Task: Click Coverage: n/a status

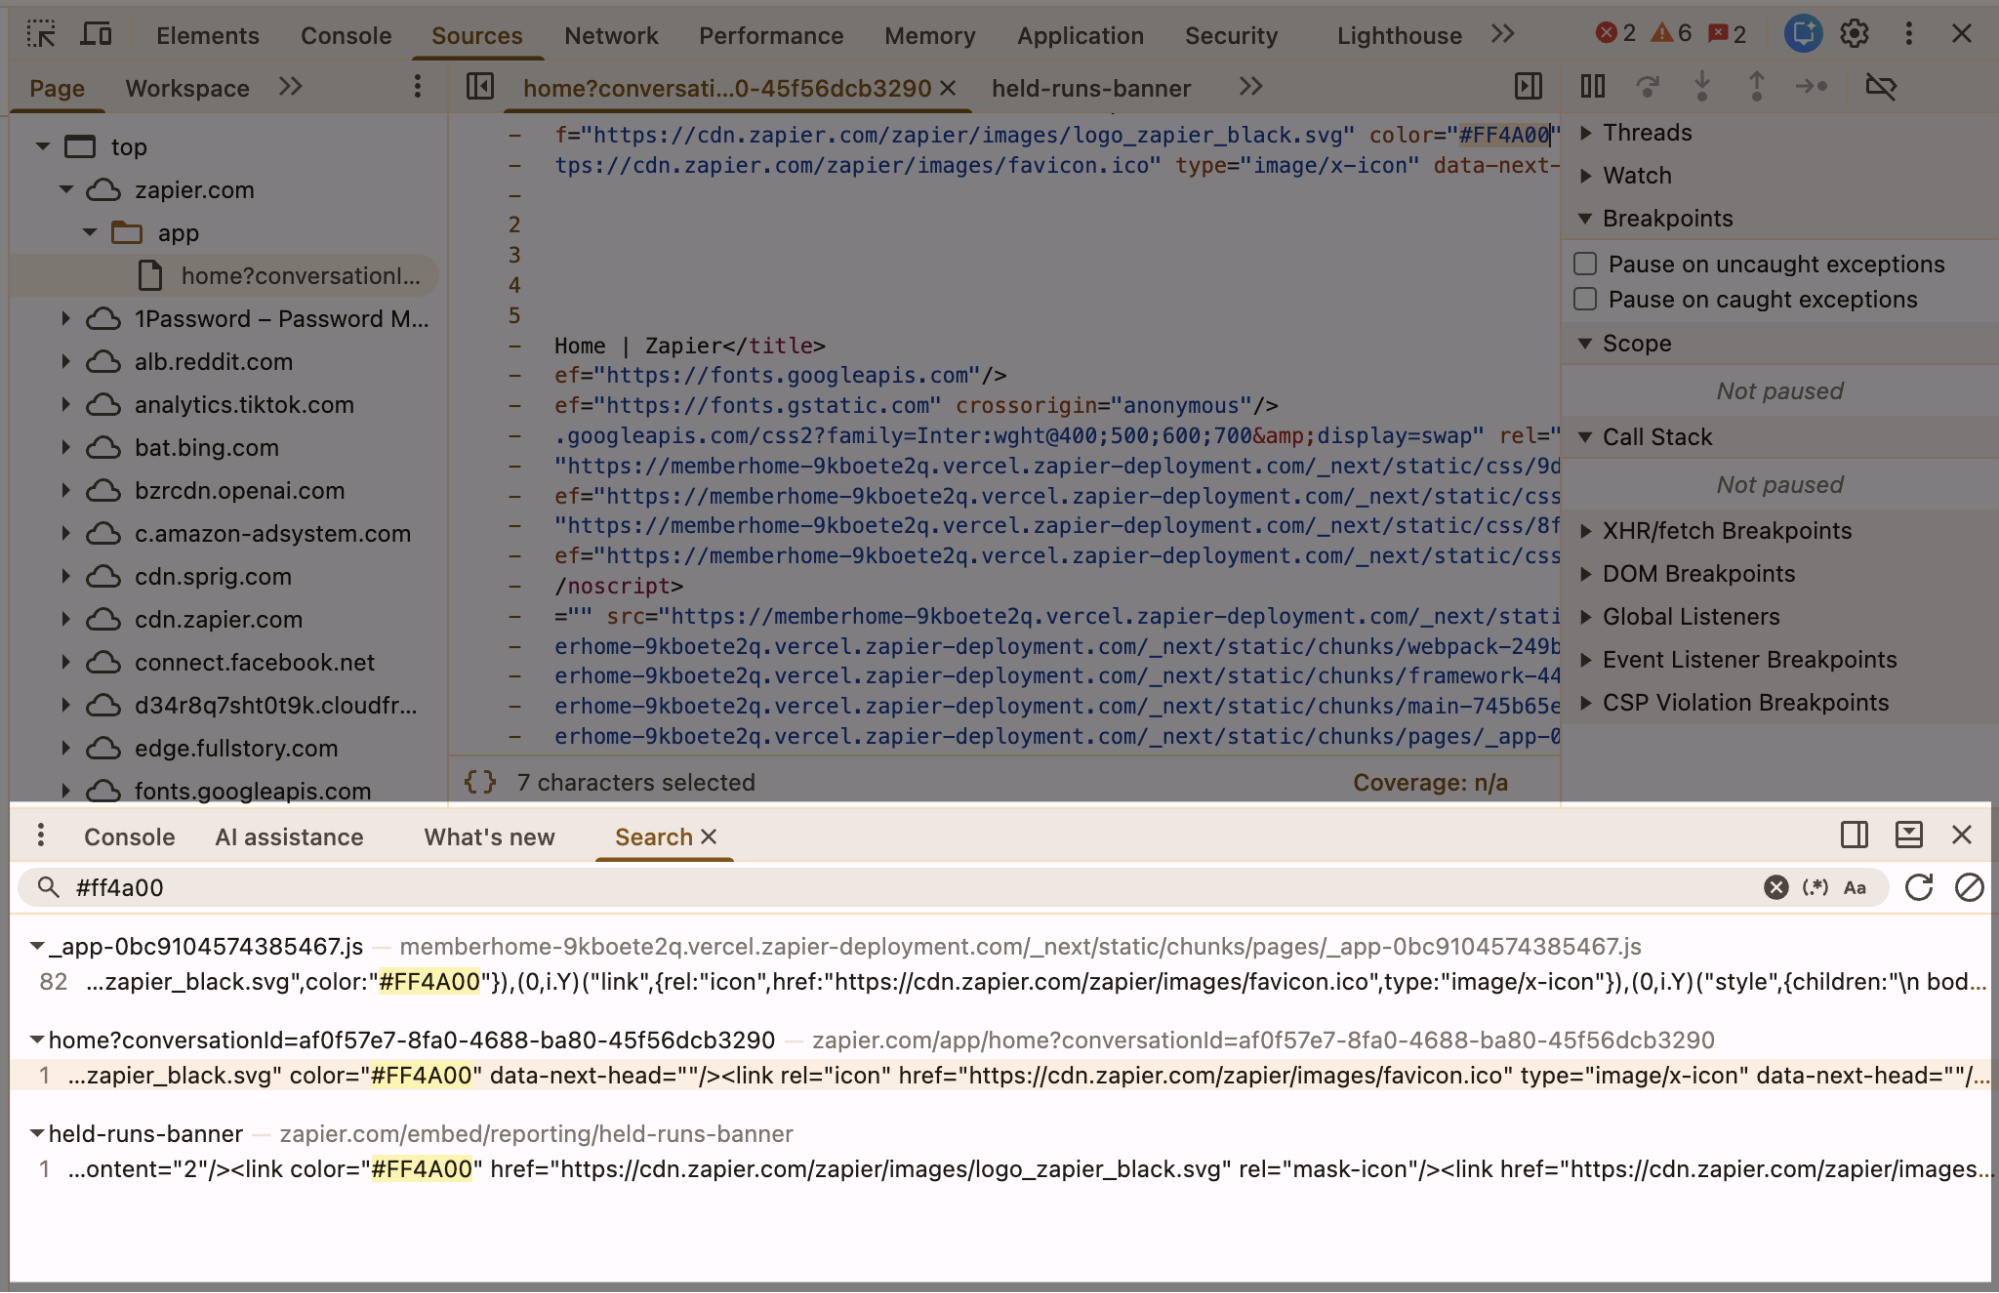Action: [x=1430, y=782]
